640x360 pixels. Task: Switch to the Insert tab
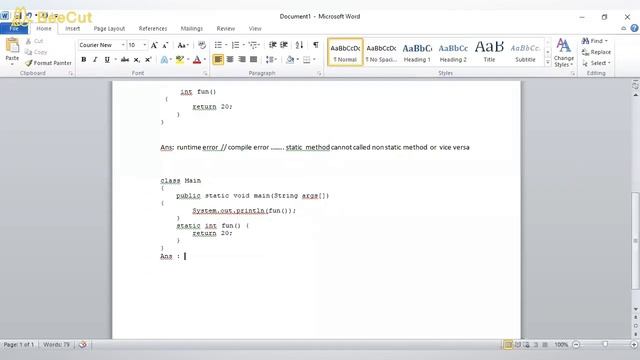(72, 29)
